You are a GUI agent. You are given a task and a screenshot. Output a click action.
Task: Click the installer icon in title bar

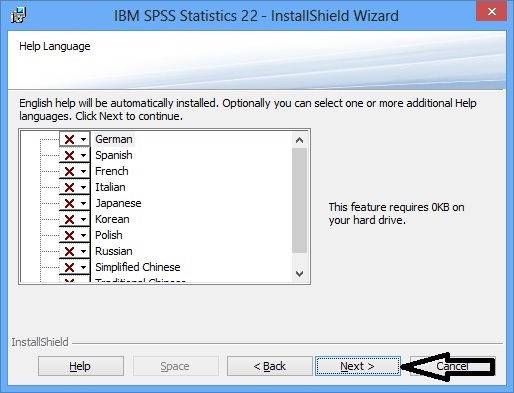pos(18,15)
